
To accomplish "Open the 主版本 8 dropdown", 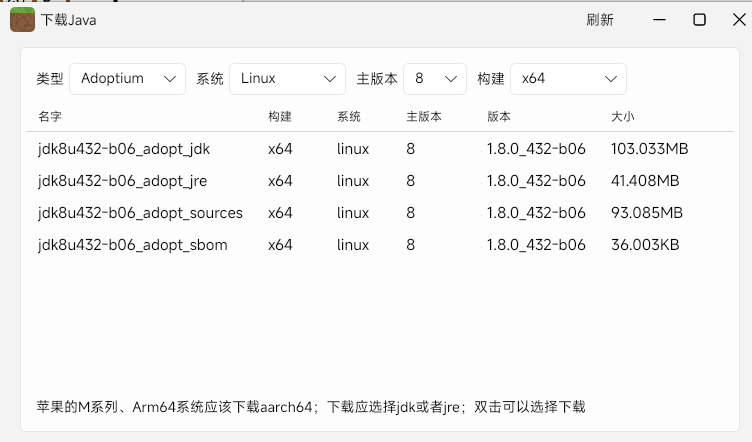I will pyautogui.click(x=435, y=79).
